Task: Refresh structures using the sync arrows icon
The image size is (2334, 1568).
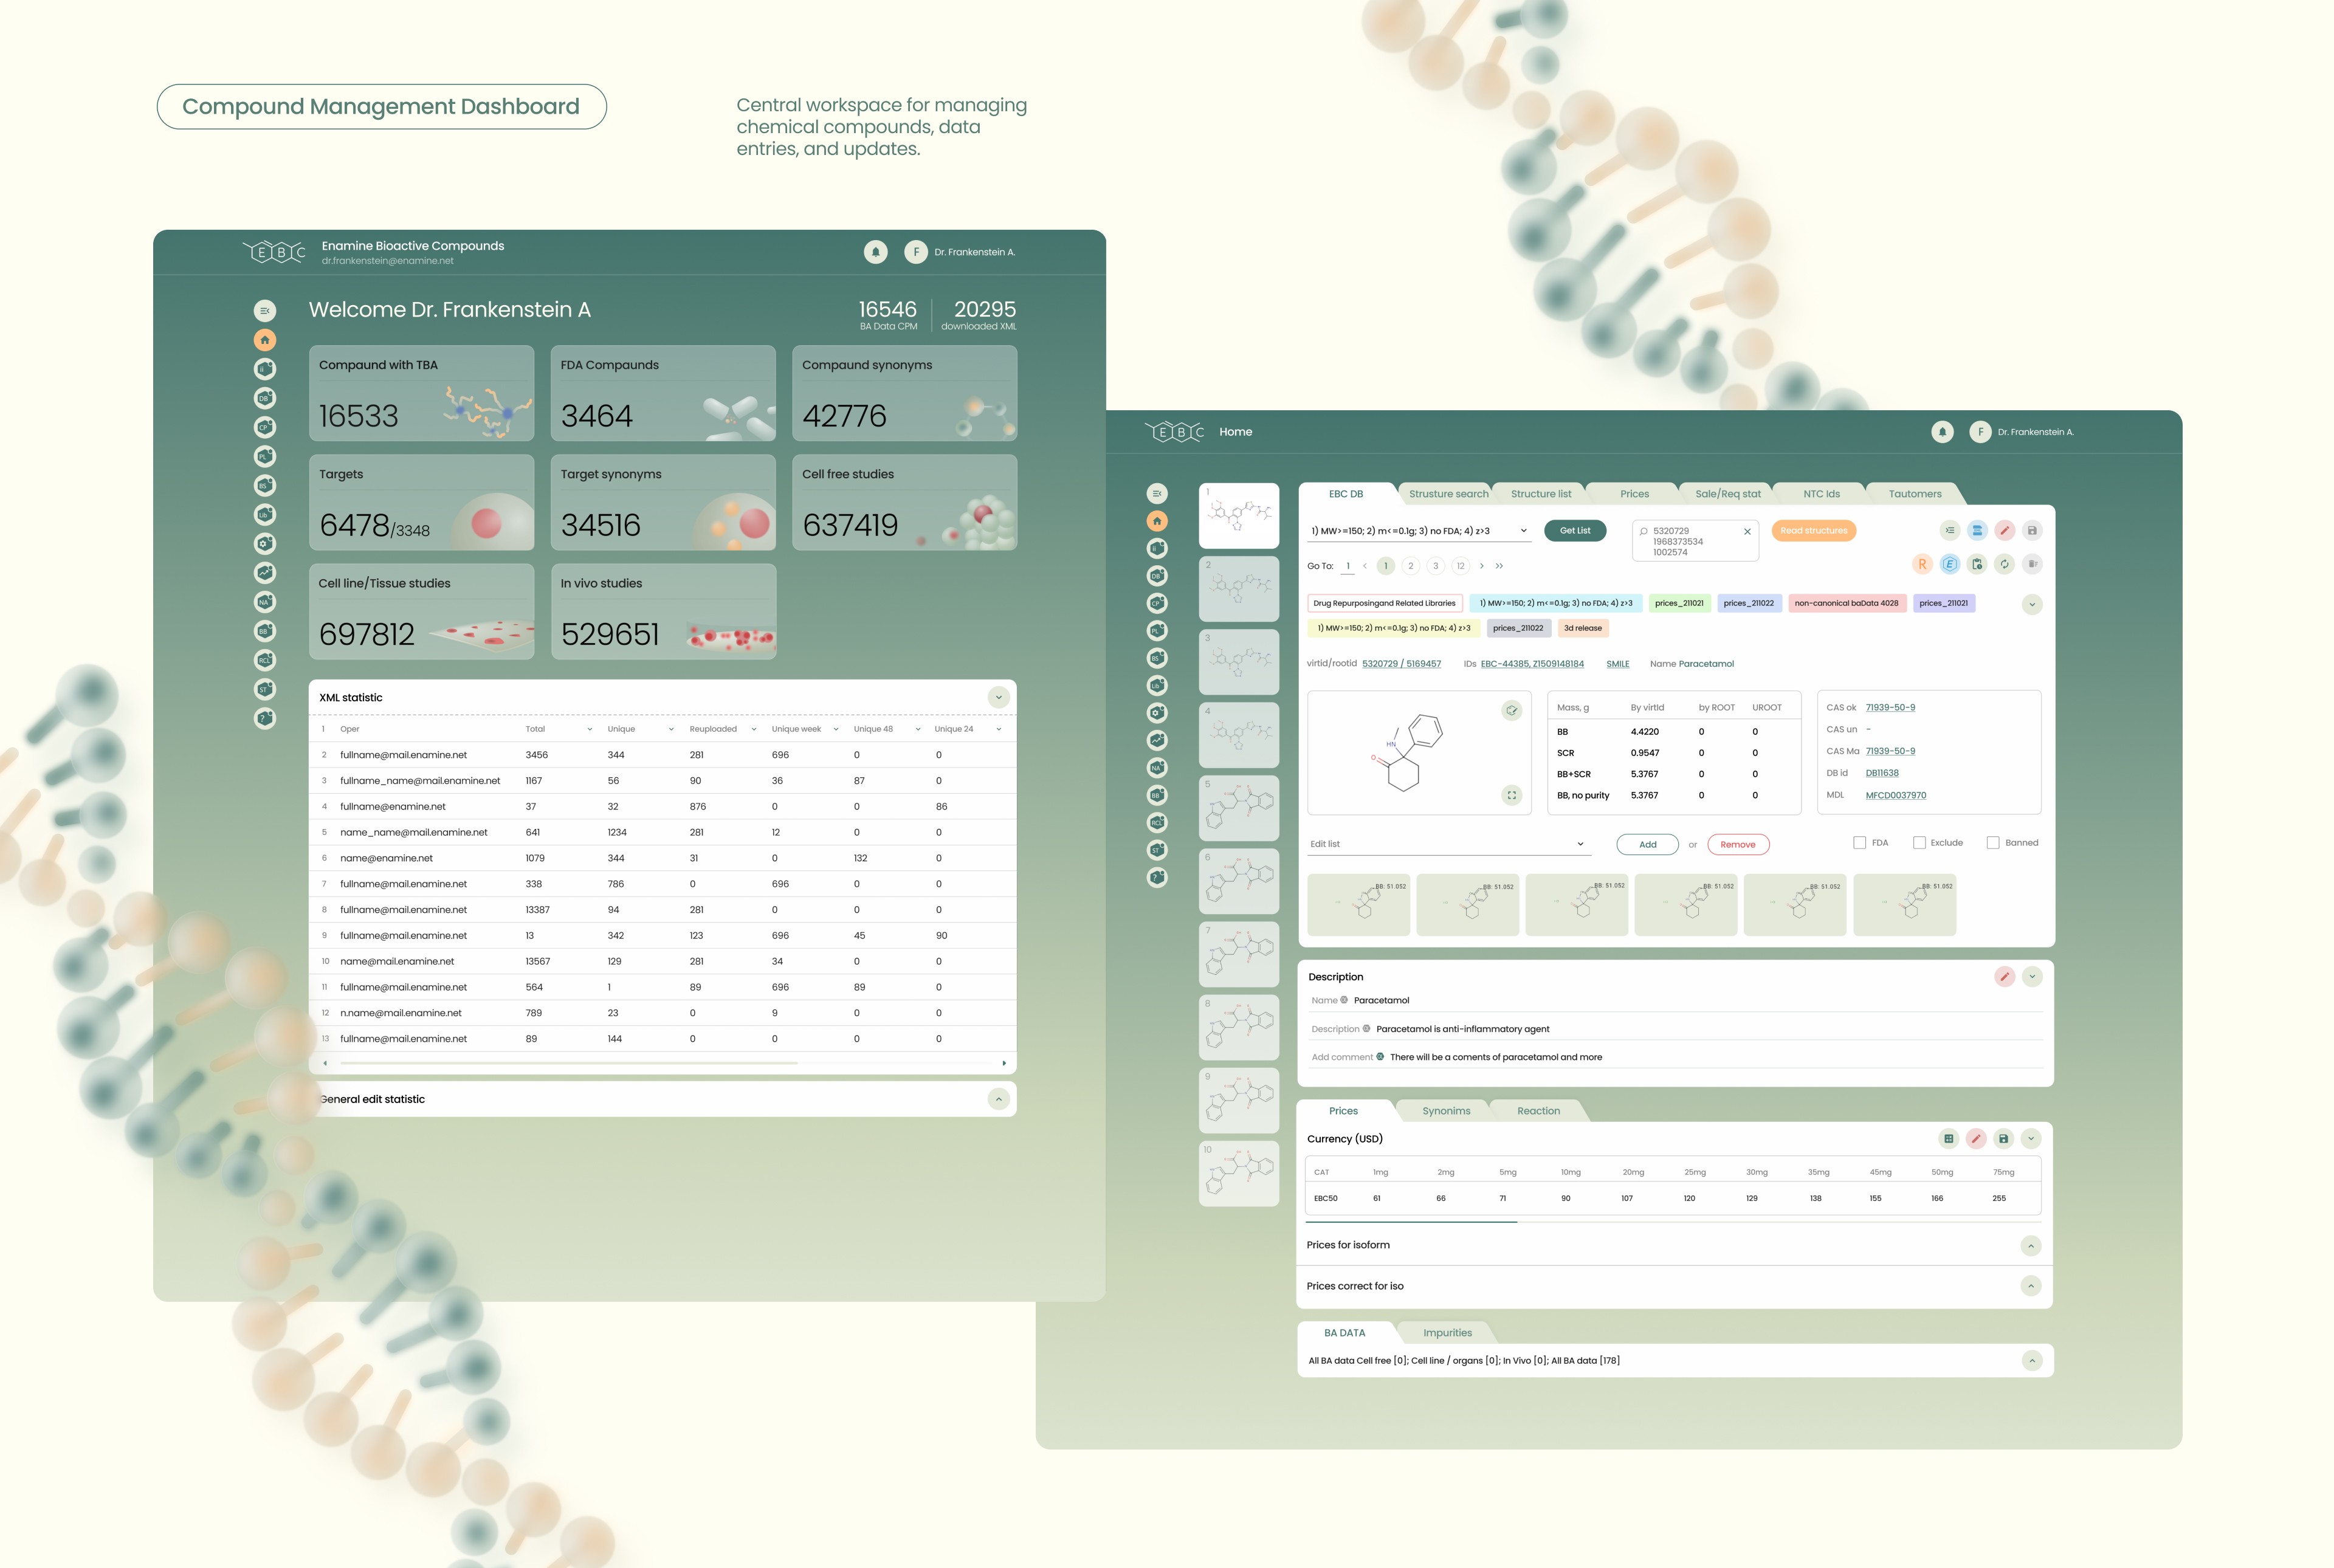Action: (2005, 564)
